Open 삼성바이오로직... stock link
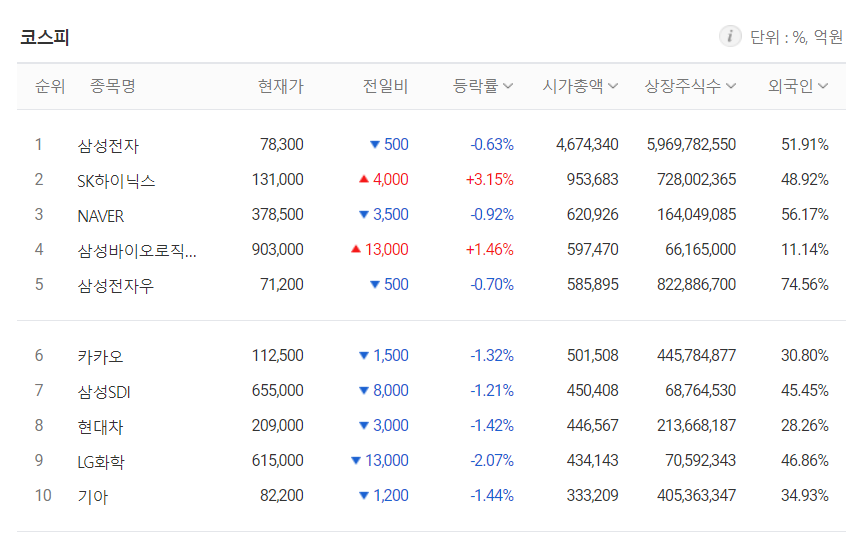 136,250
